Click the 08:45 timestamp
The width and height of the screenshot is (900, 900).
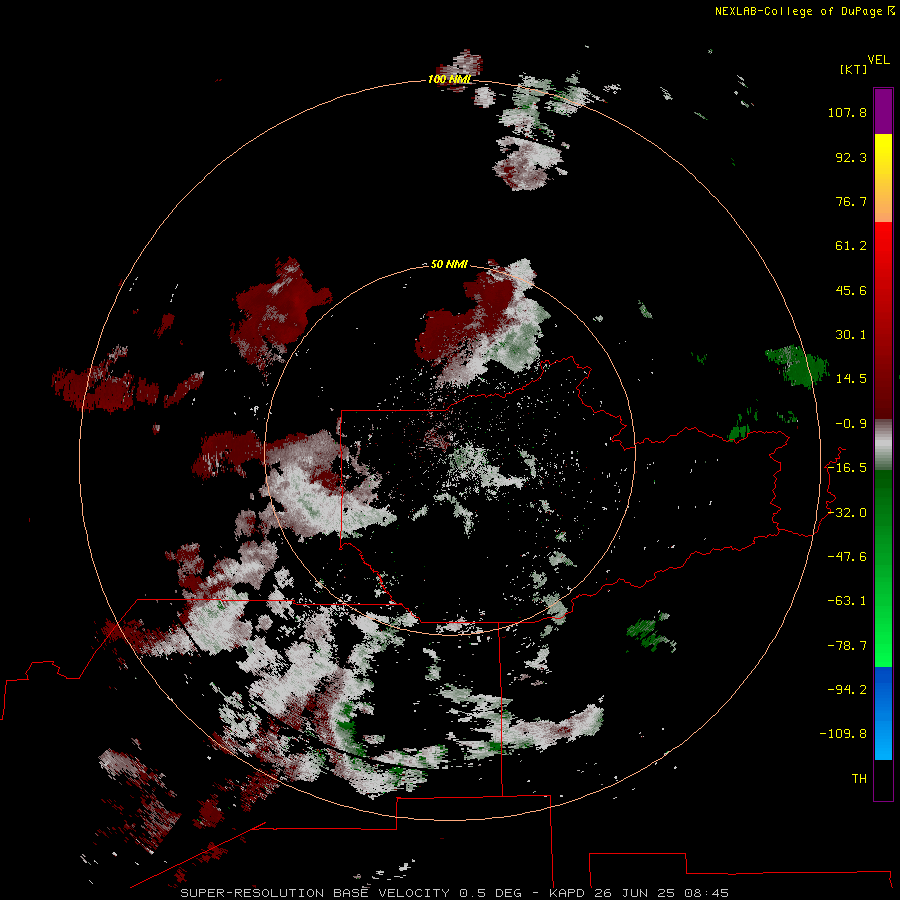707,893
